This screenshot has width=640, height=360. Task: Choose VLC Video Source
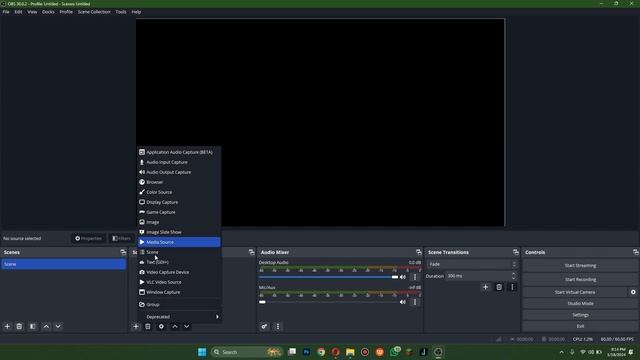pyautogui.click(x=180, y=282)
